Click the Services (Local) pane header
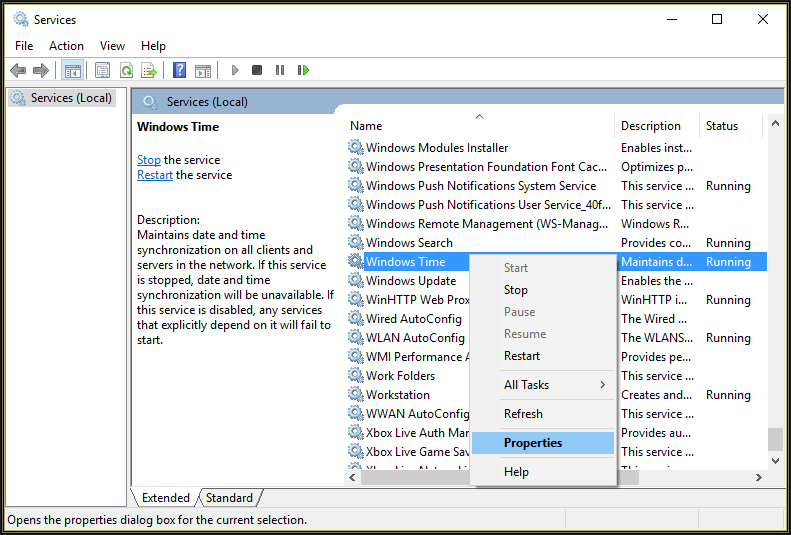 click(207, 102)
